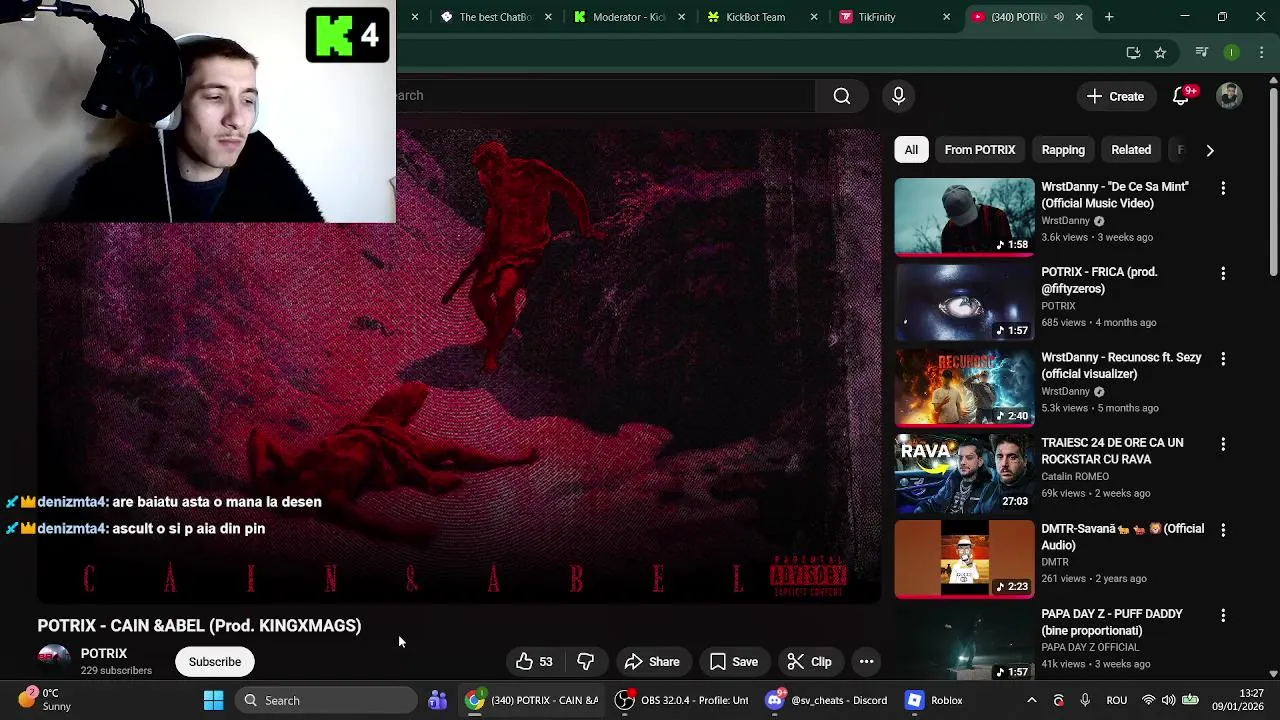This screenshot has width=1280, height=720.
Task: Open DMTR-Savană video thumbnail
Action: pyautogui.click(x=964, y=559)
